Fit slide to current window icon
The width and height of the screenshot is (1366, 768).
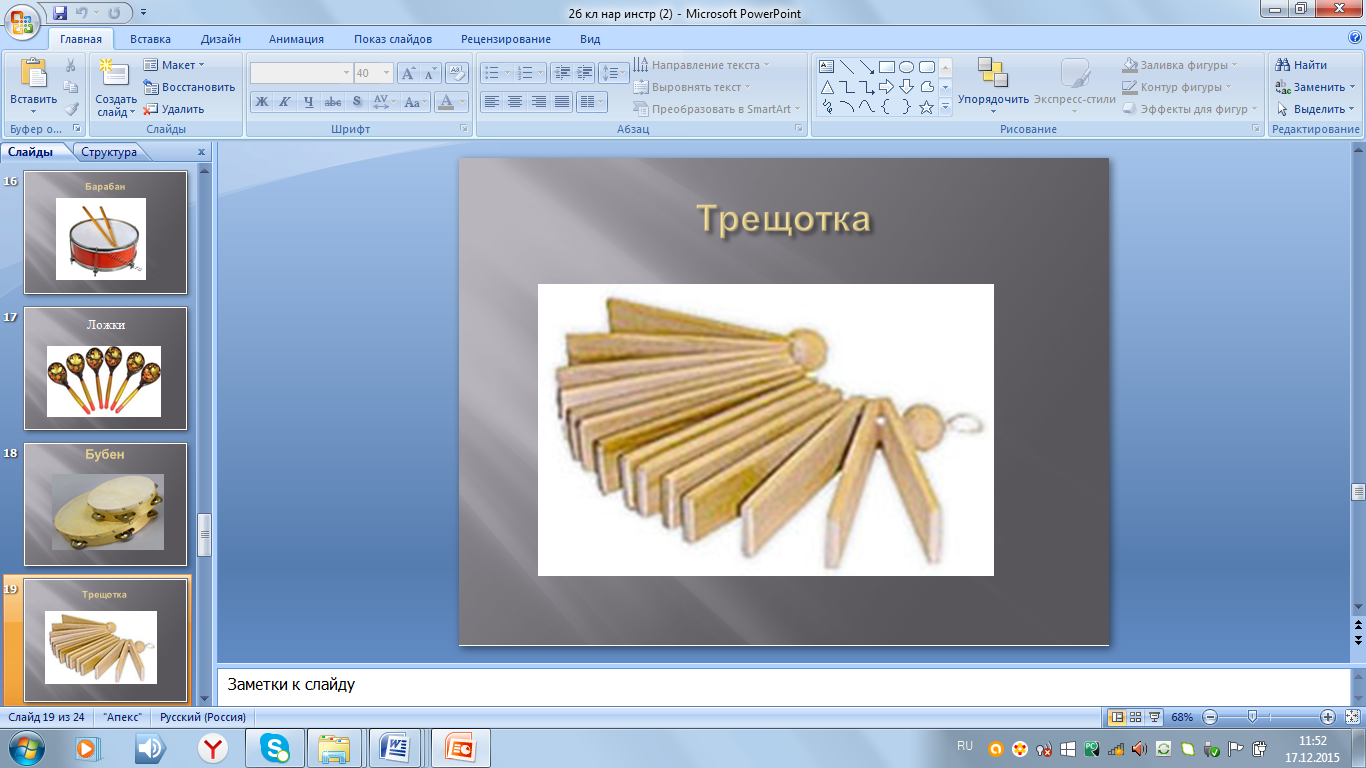(1351, 717)
